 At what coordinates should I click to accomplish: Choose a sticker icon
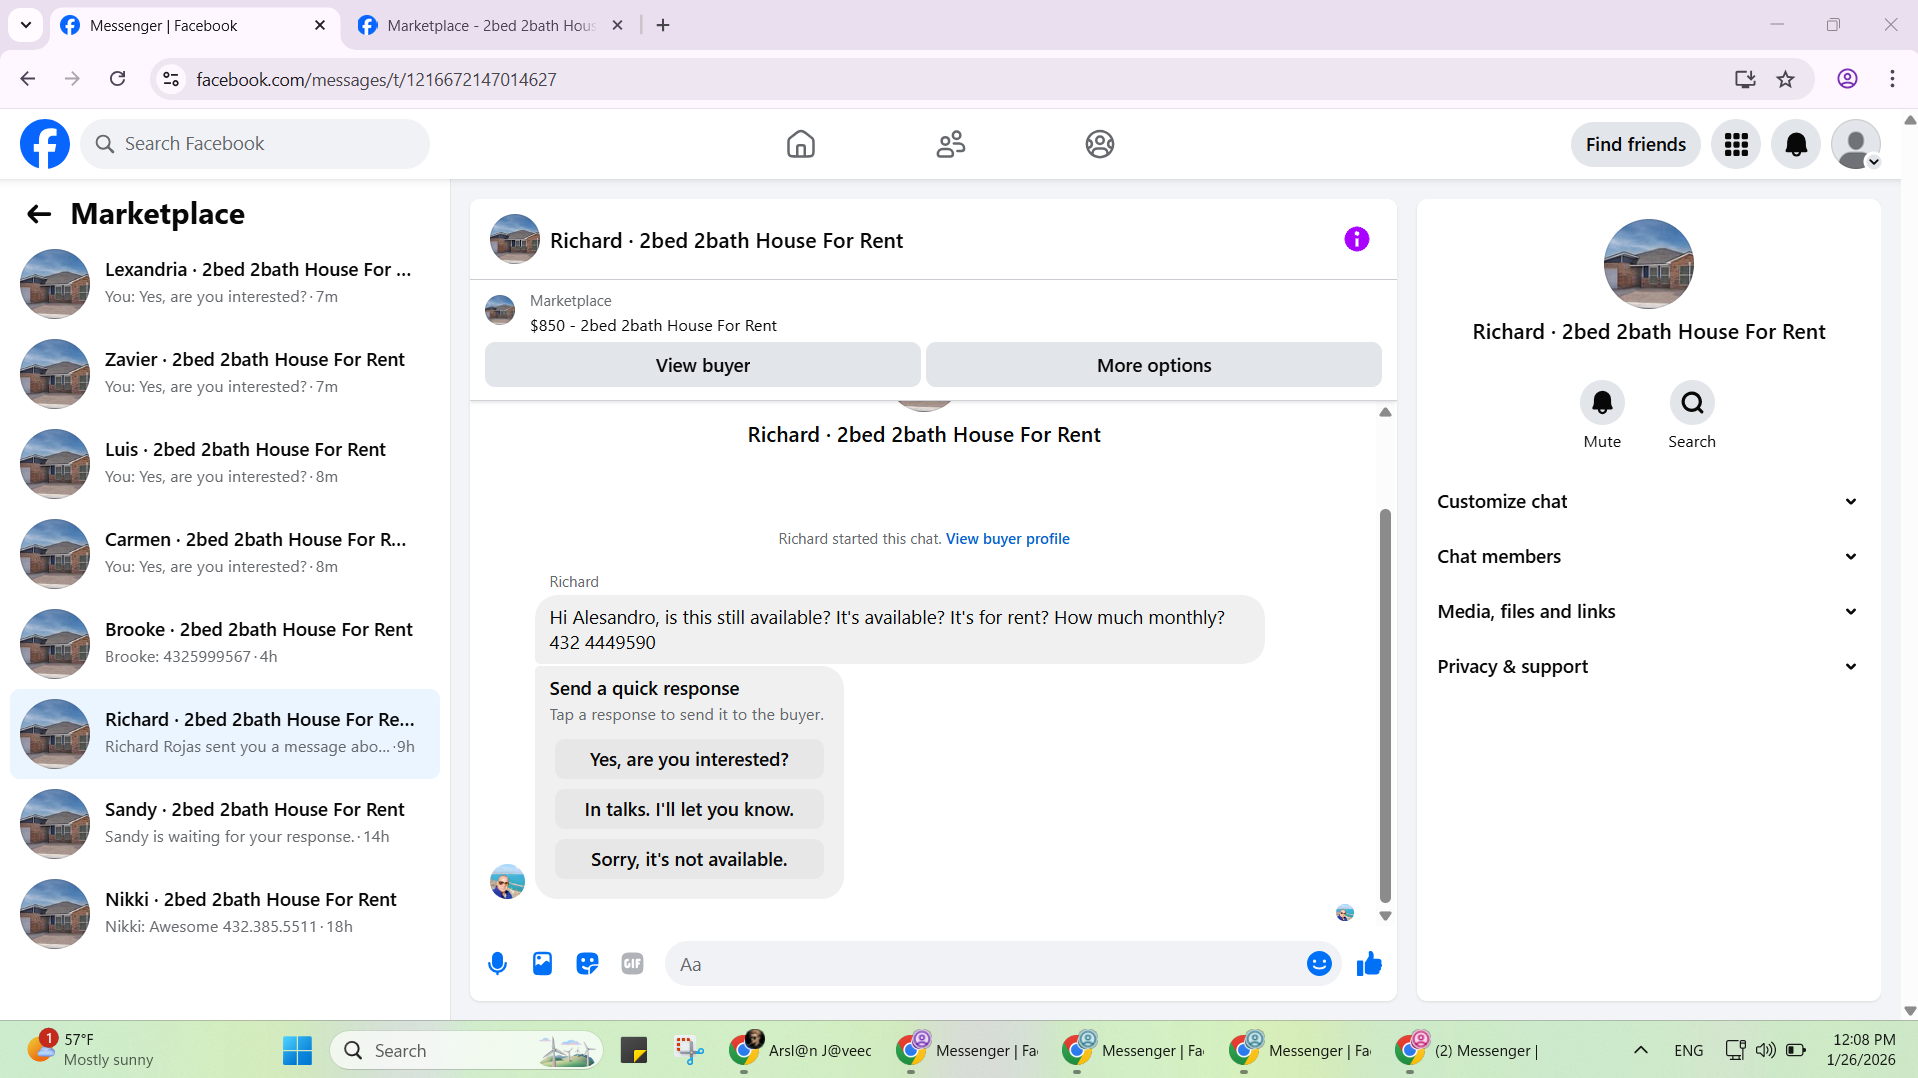tap(587, 964)
